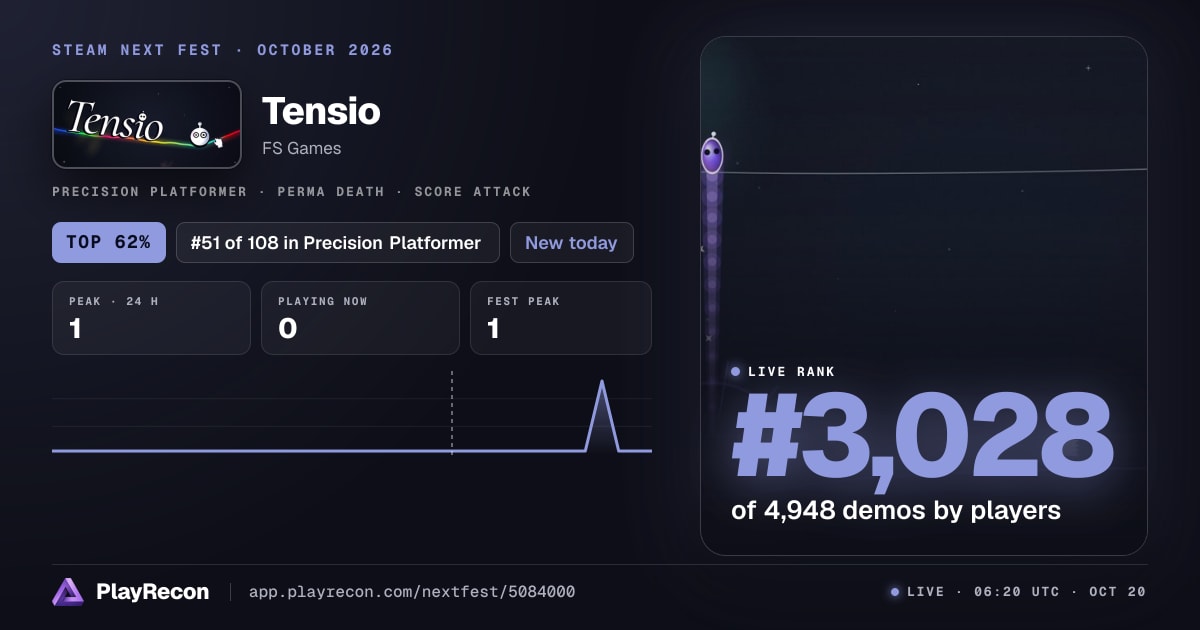Click the 'of 4,948 demos by players' text
This screenshot has height=630, width=1200.
point(896,510)
